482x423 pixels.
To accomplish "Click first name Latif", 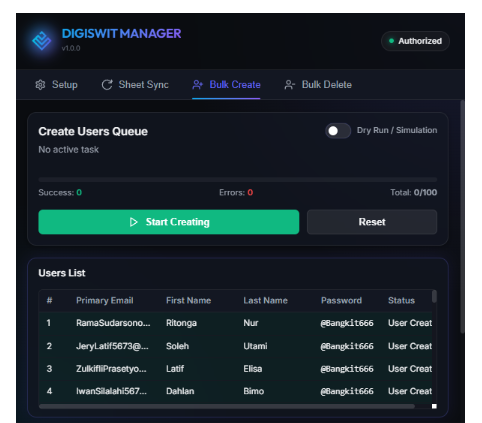I will coord(175,369).
